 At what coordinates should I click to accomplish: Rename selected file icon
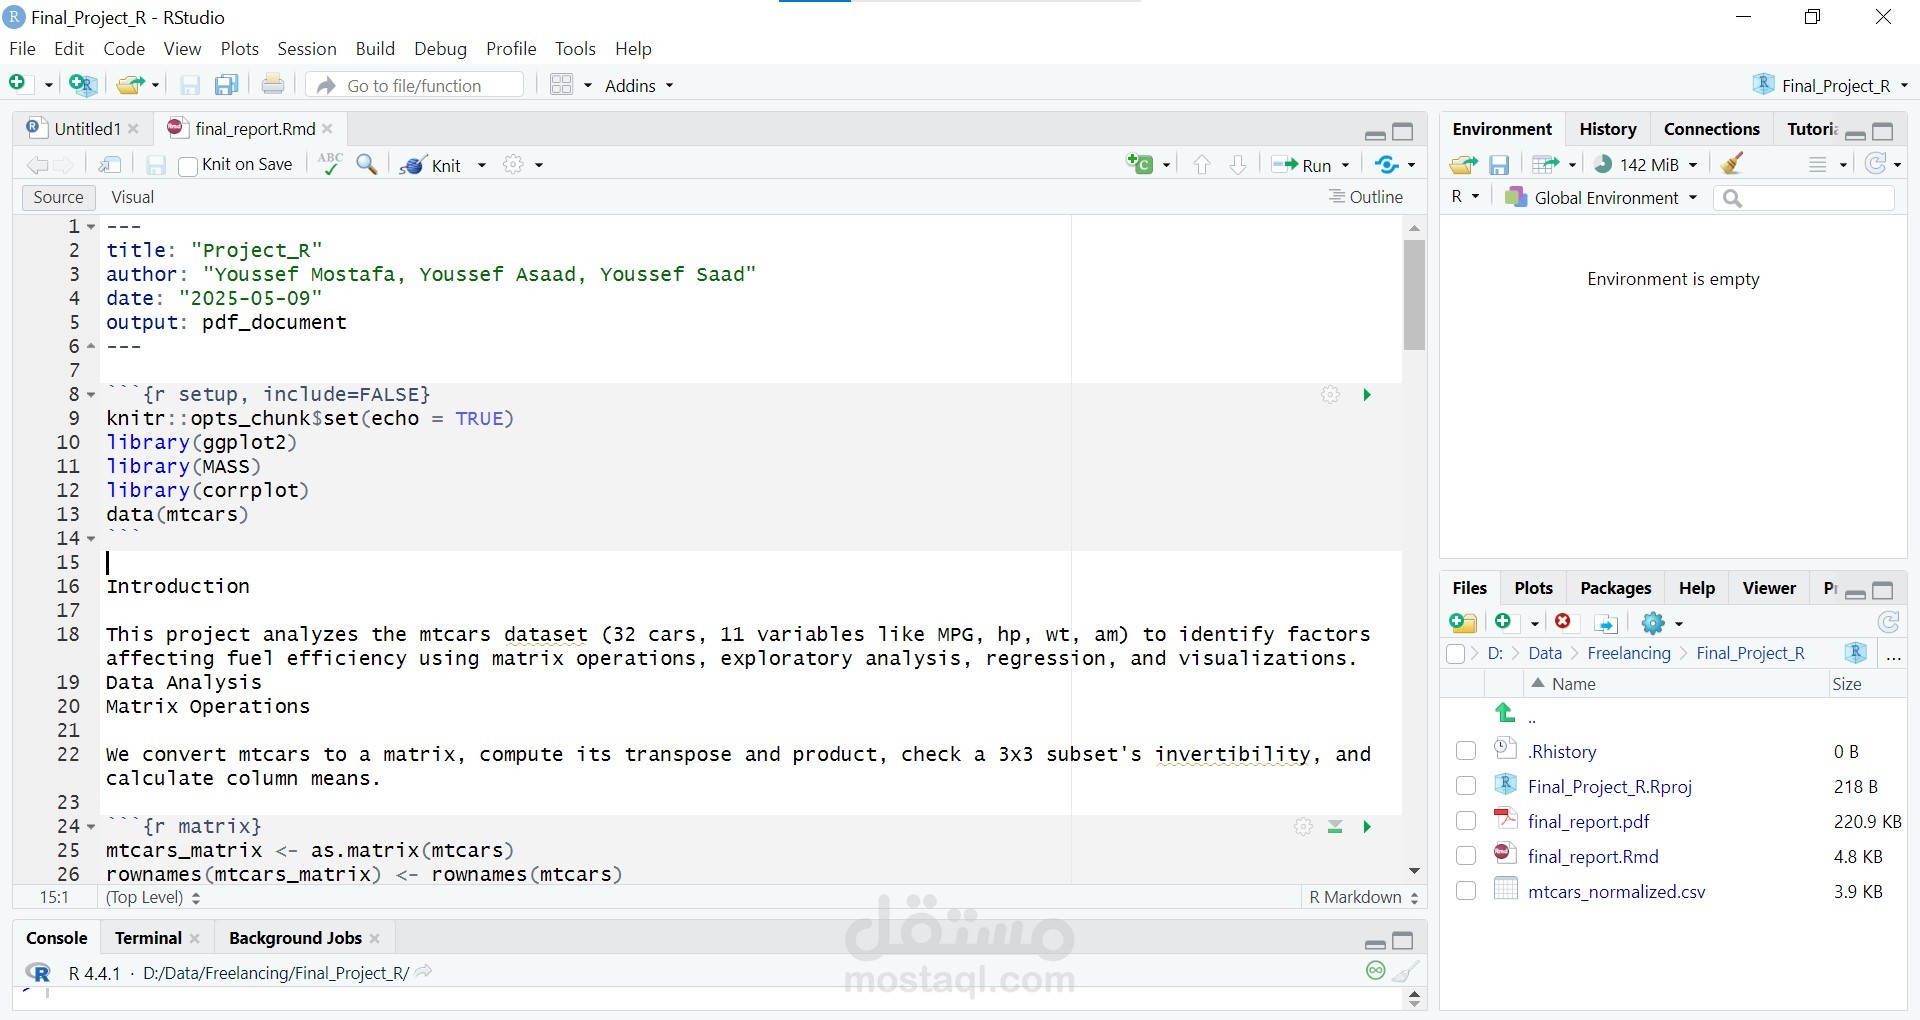point(1606,624)
